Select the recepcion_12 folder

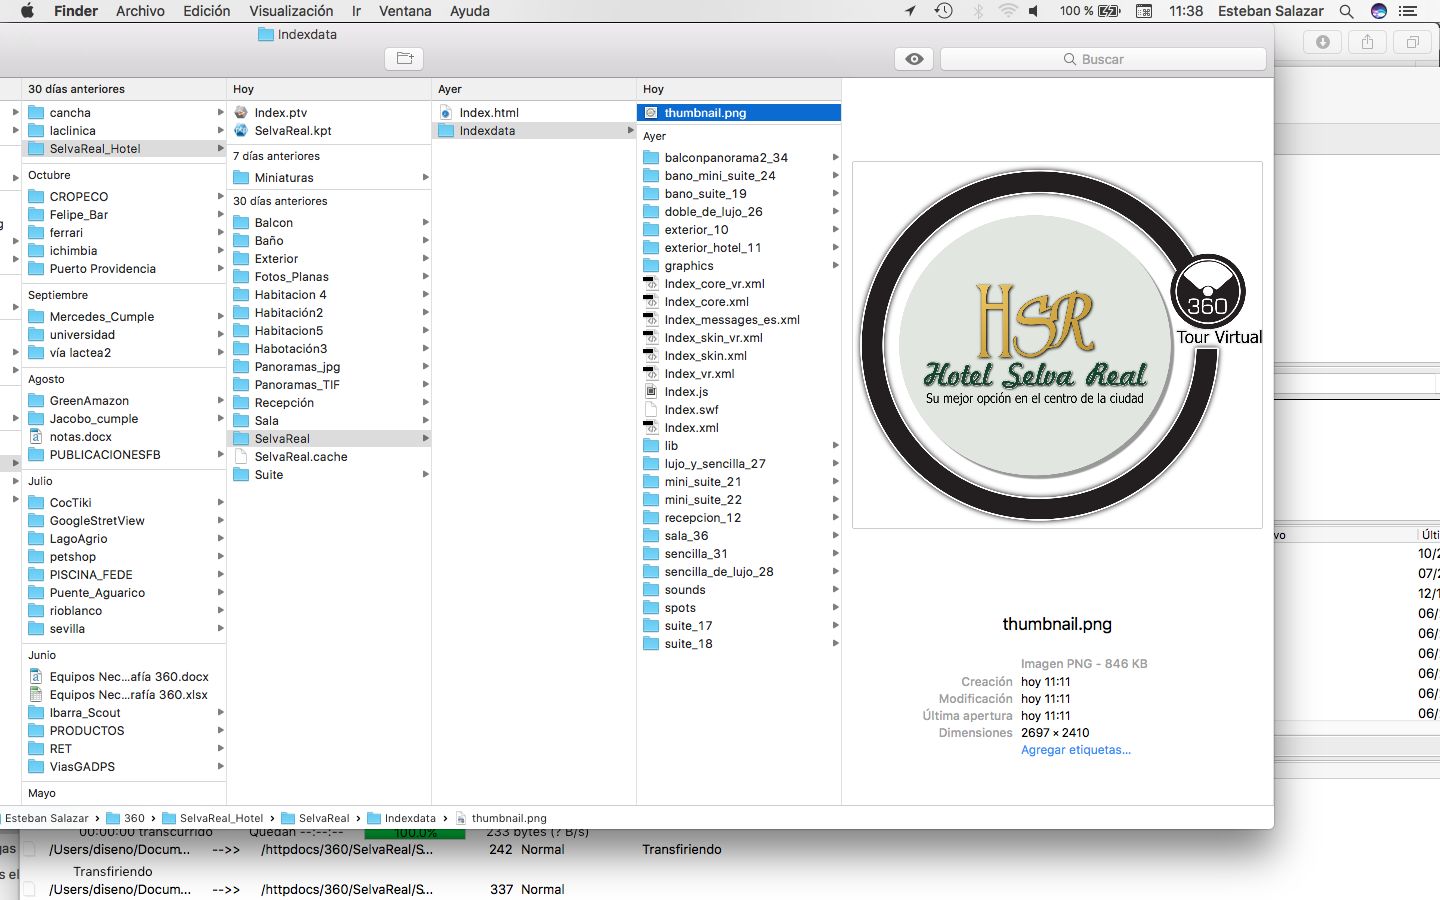point(738,518)
